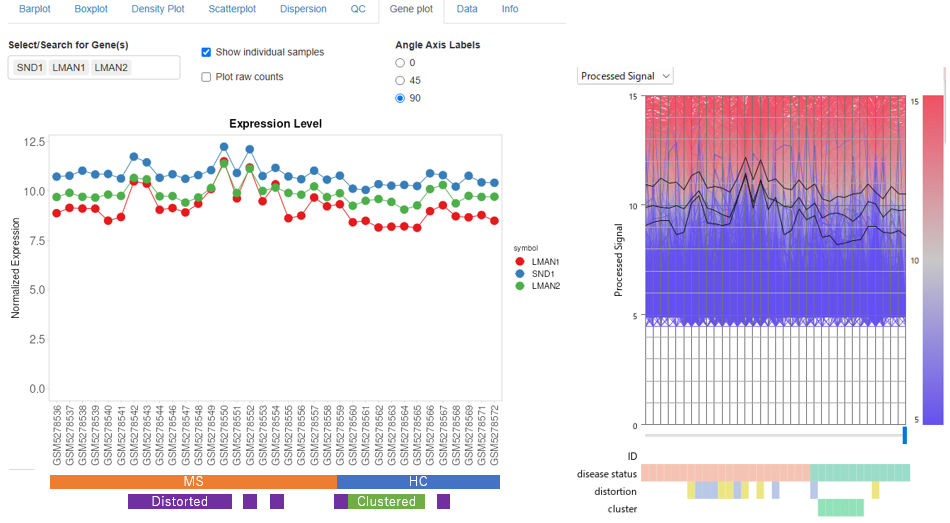
Task: Click the Normalized Expression axis label
Action: click(16, 268)
